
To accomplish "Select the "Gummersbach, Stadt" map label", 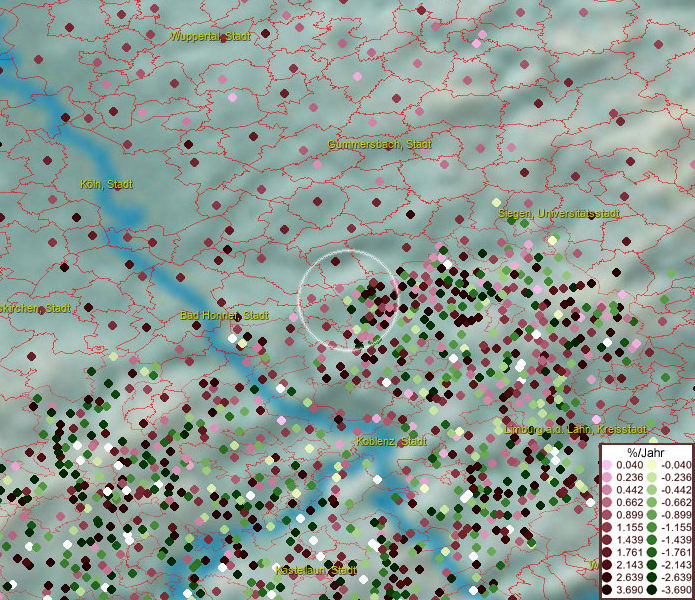I will click(379, 144).
